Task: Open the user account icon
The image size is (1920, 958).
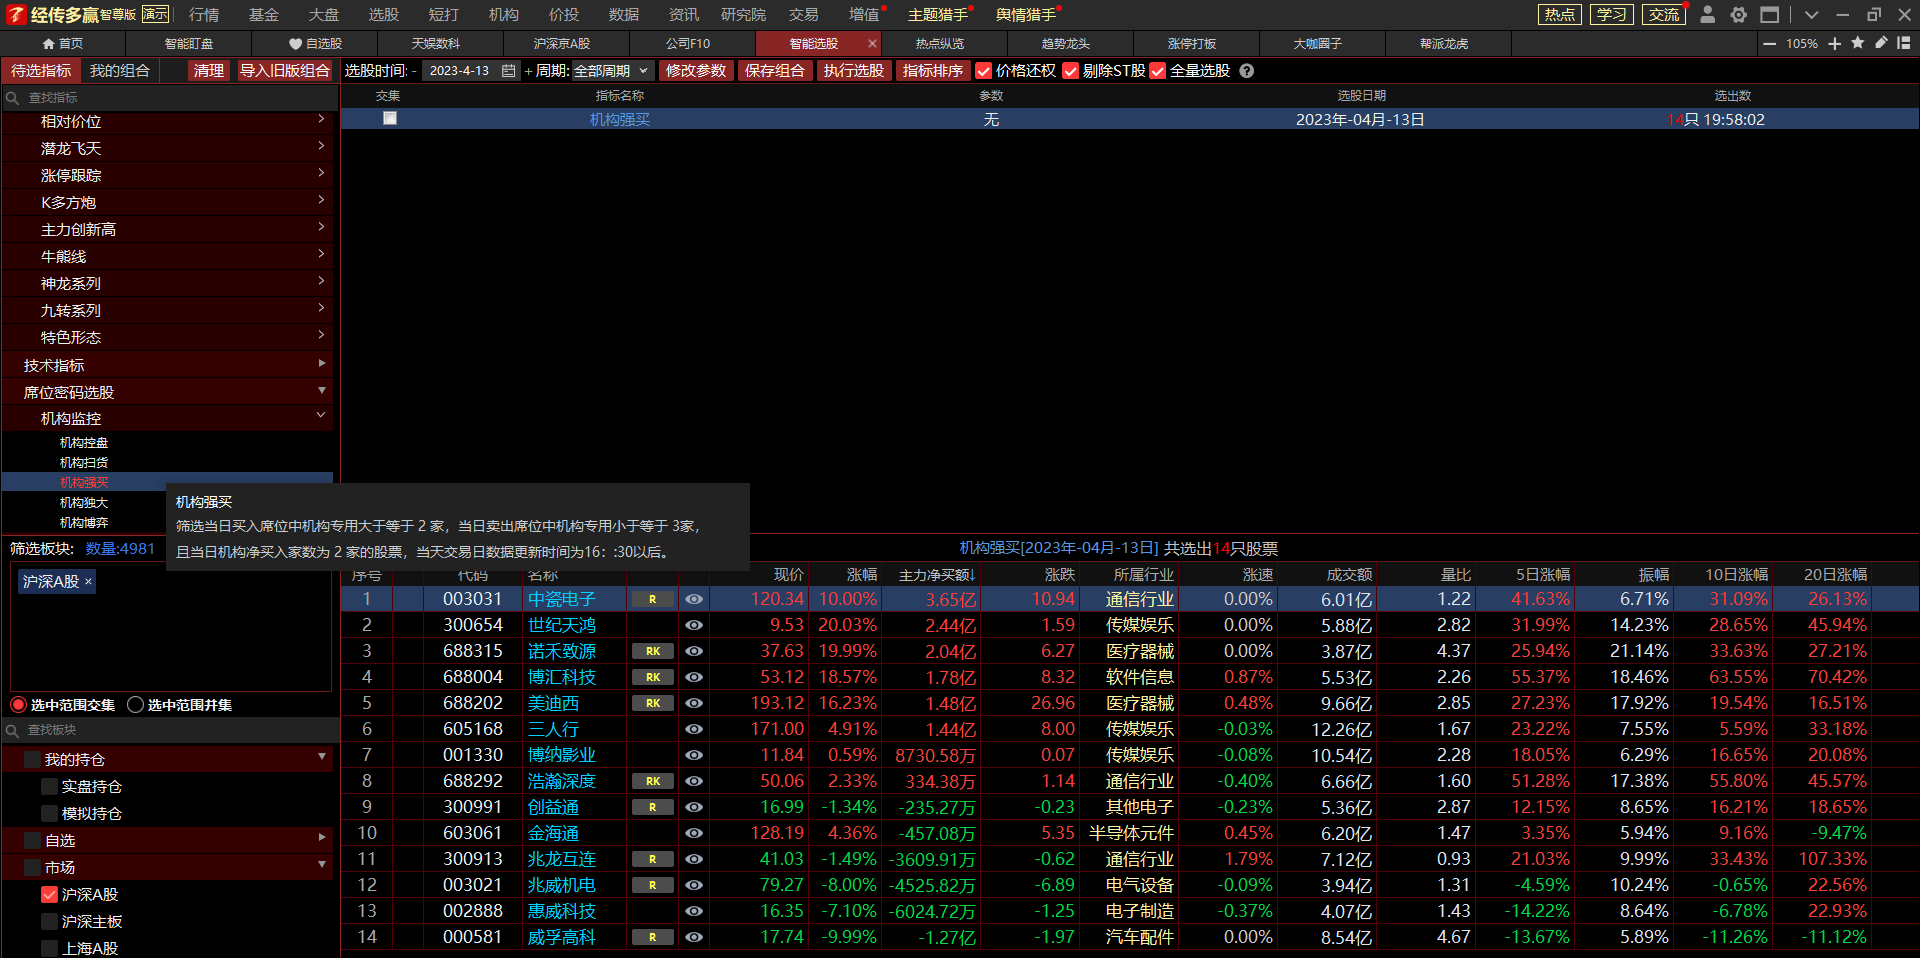Action: tap(1708, 15)
